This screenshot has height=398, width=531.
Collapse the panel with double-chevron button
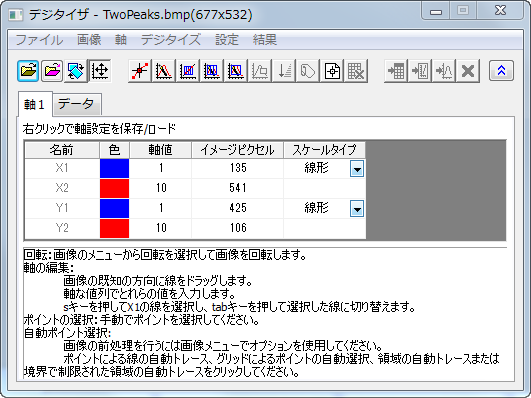click(x=501, y=70)
